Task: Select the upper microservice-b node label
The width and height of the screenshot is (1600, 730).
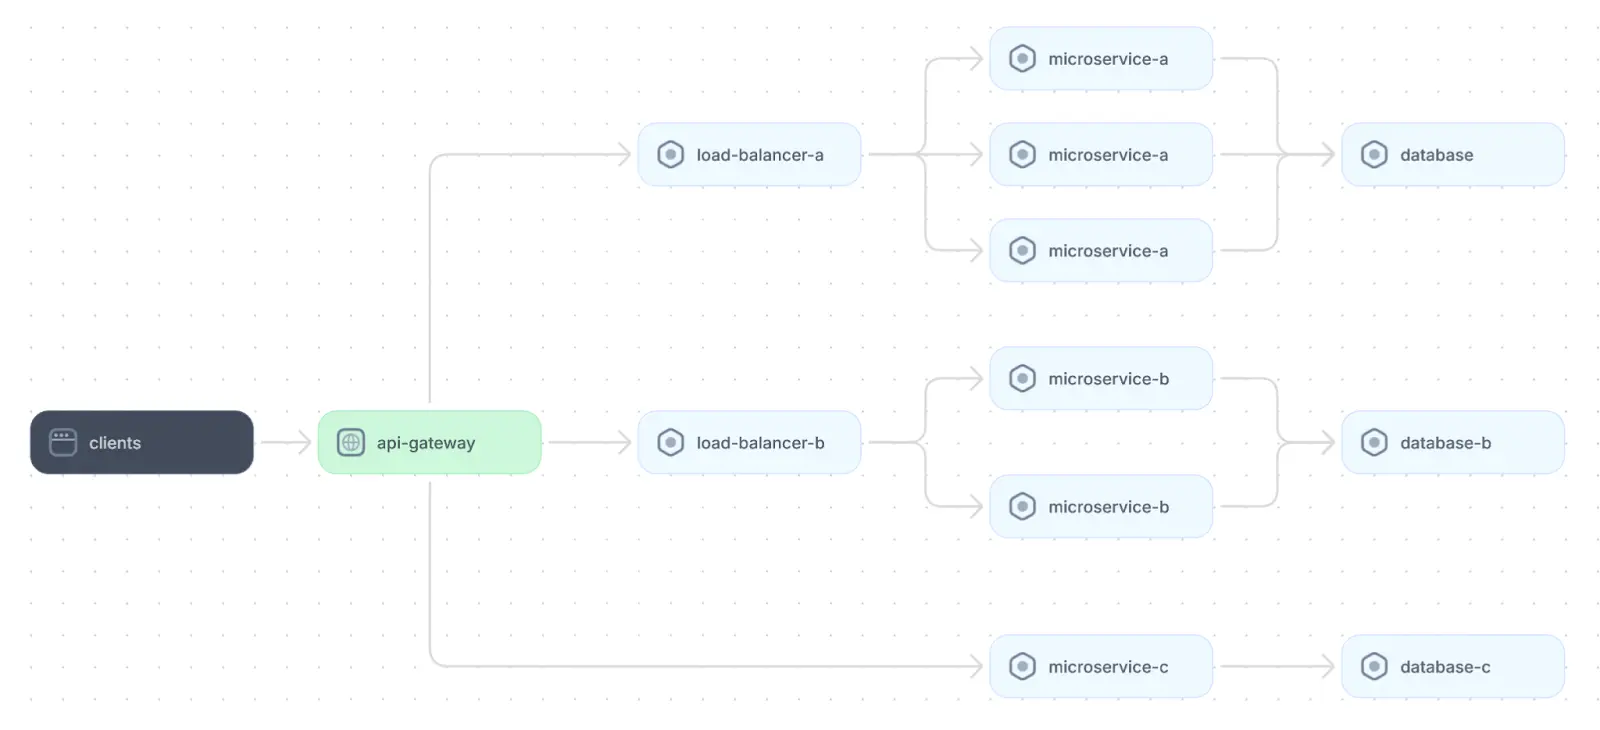Action: click(1108, 379)
